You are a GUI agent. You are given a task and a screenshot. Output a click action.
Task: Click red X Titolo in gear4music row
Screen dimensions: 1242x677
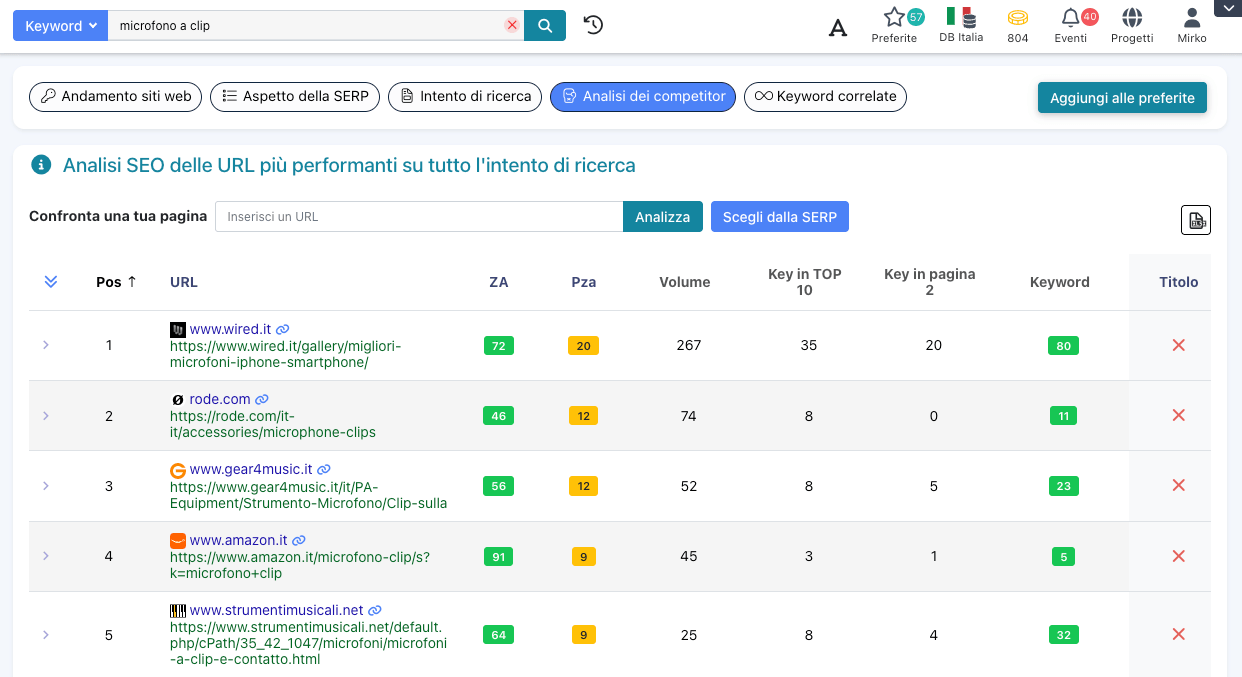pyautogui.click(x=1178, y=486)
